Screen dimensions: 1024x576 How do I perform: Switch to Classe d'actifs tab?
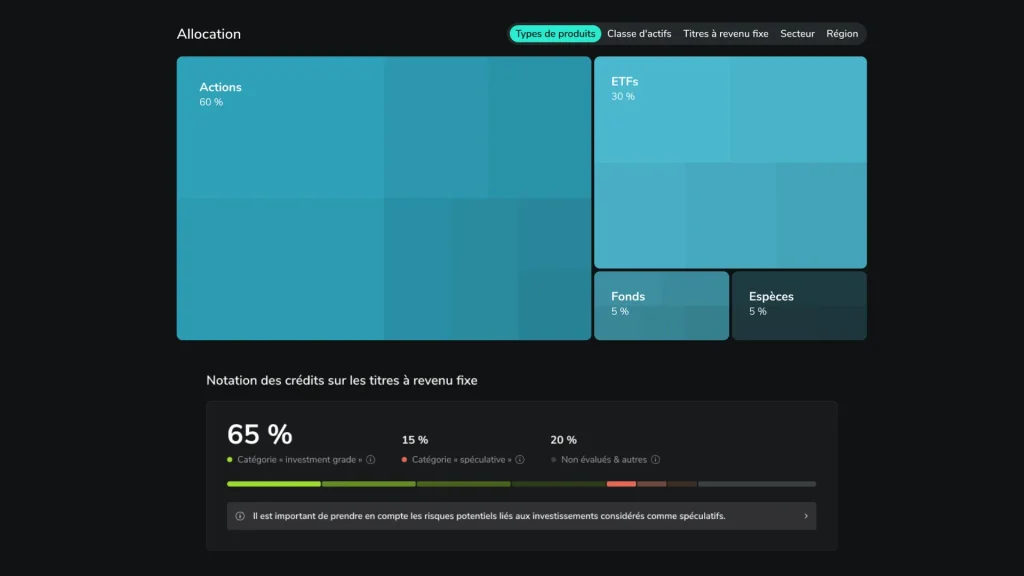coord(639,34)
